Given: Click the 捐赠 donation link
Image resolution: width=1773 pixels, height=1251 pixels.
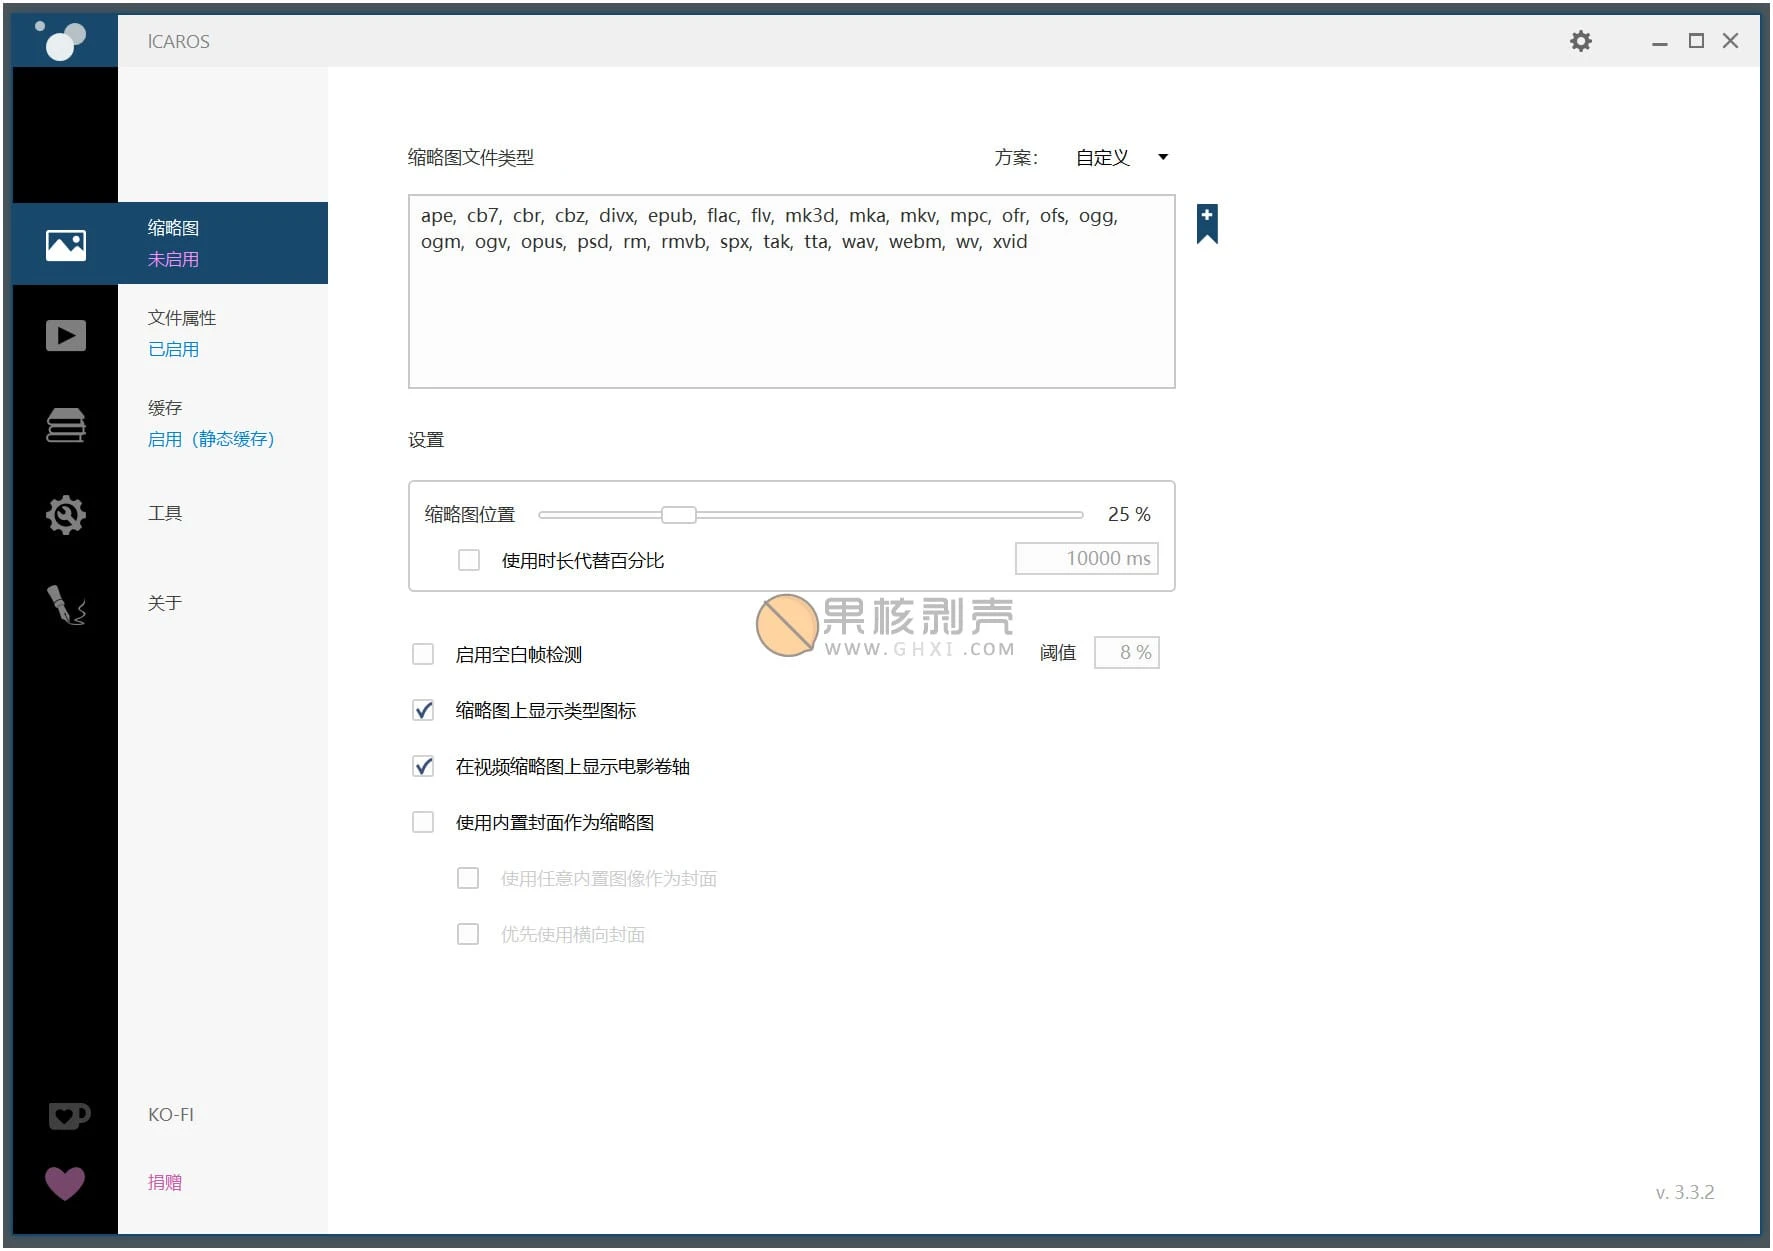Looking at the screenshot, I should click(164, 1182).
